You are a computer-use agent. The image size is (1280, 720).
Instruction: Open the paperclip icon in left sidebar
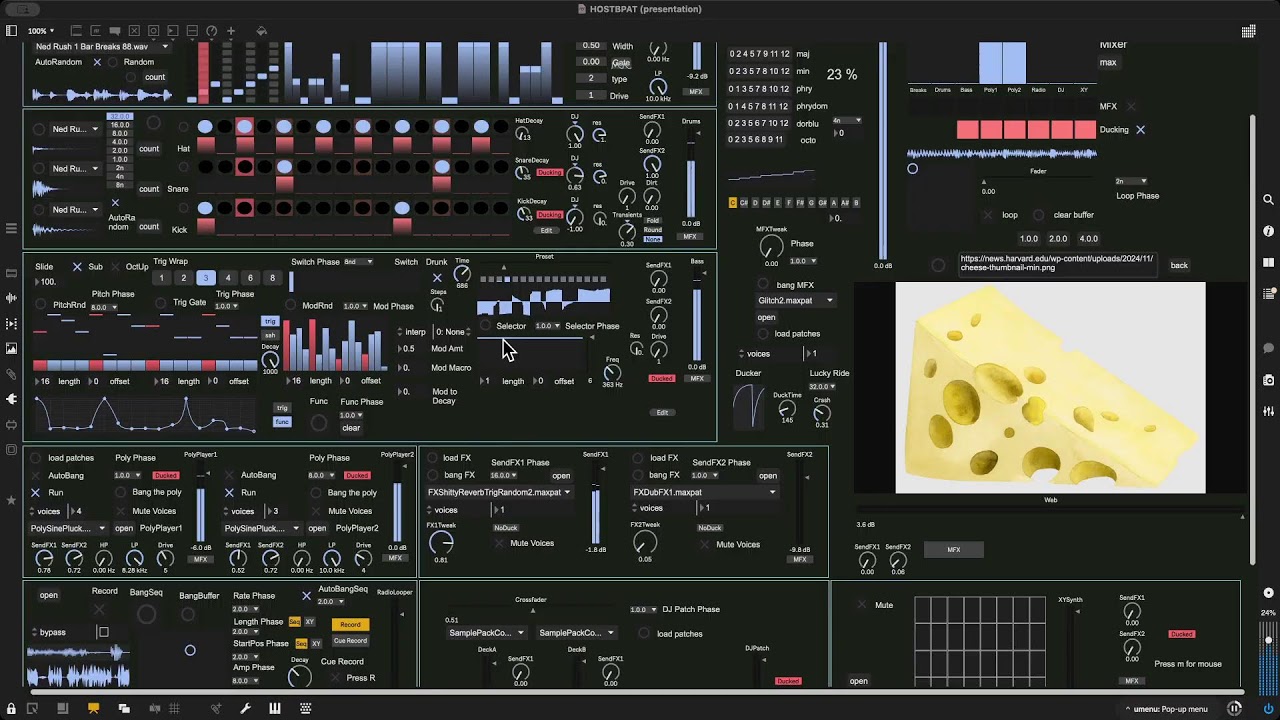click(11, 374)
